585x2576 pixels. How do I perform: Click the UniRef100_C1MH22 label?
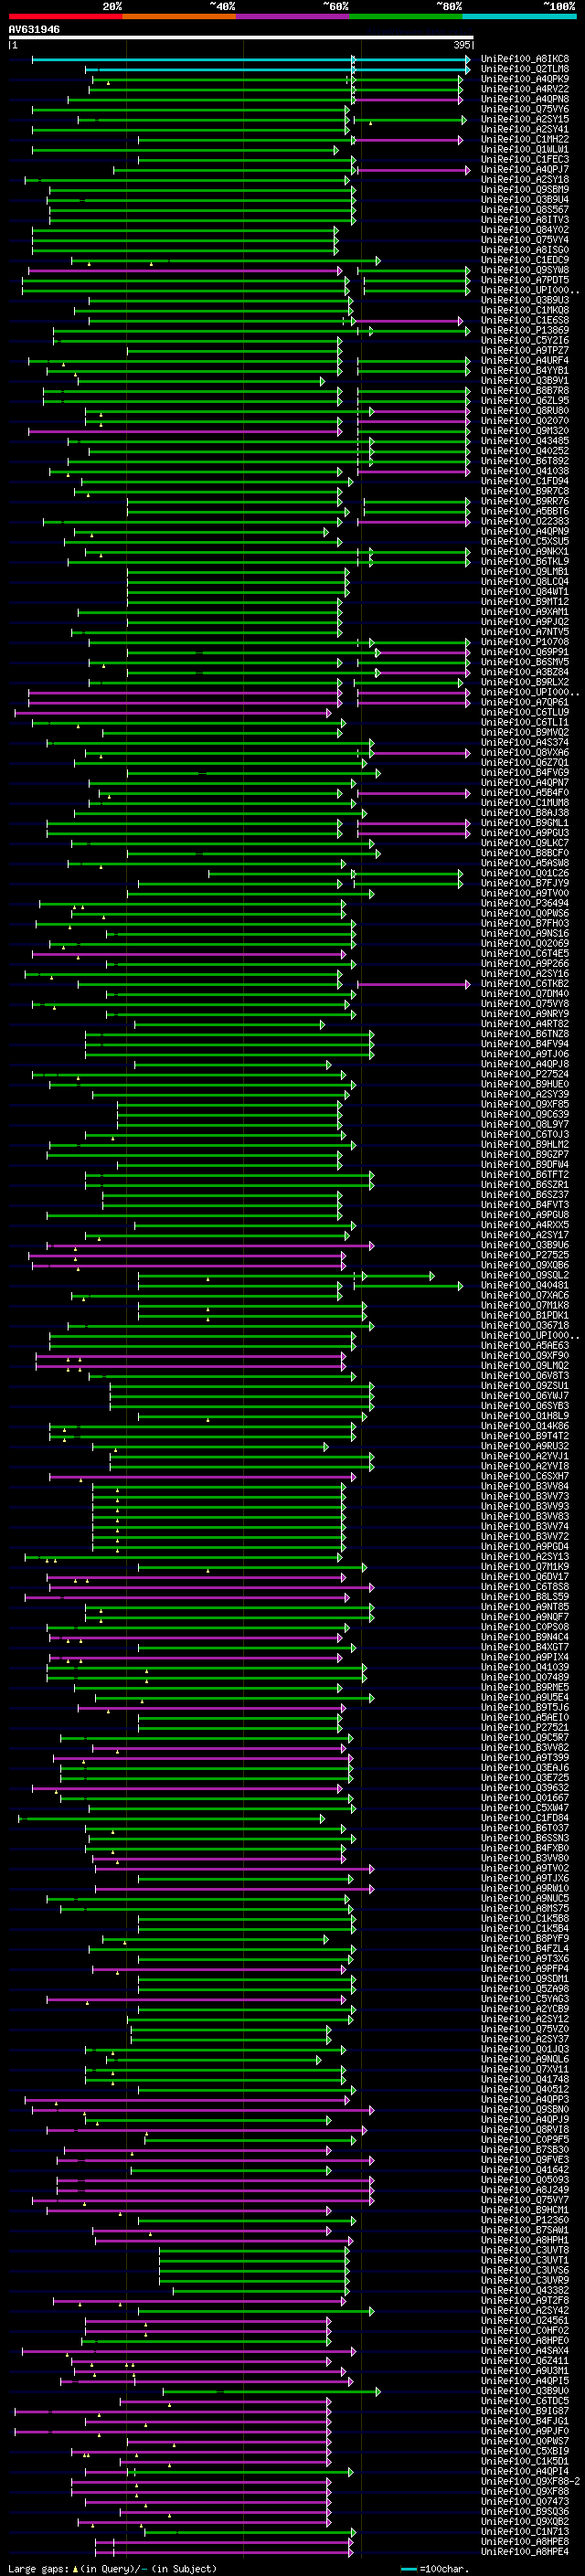tap(525, 139)
